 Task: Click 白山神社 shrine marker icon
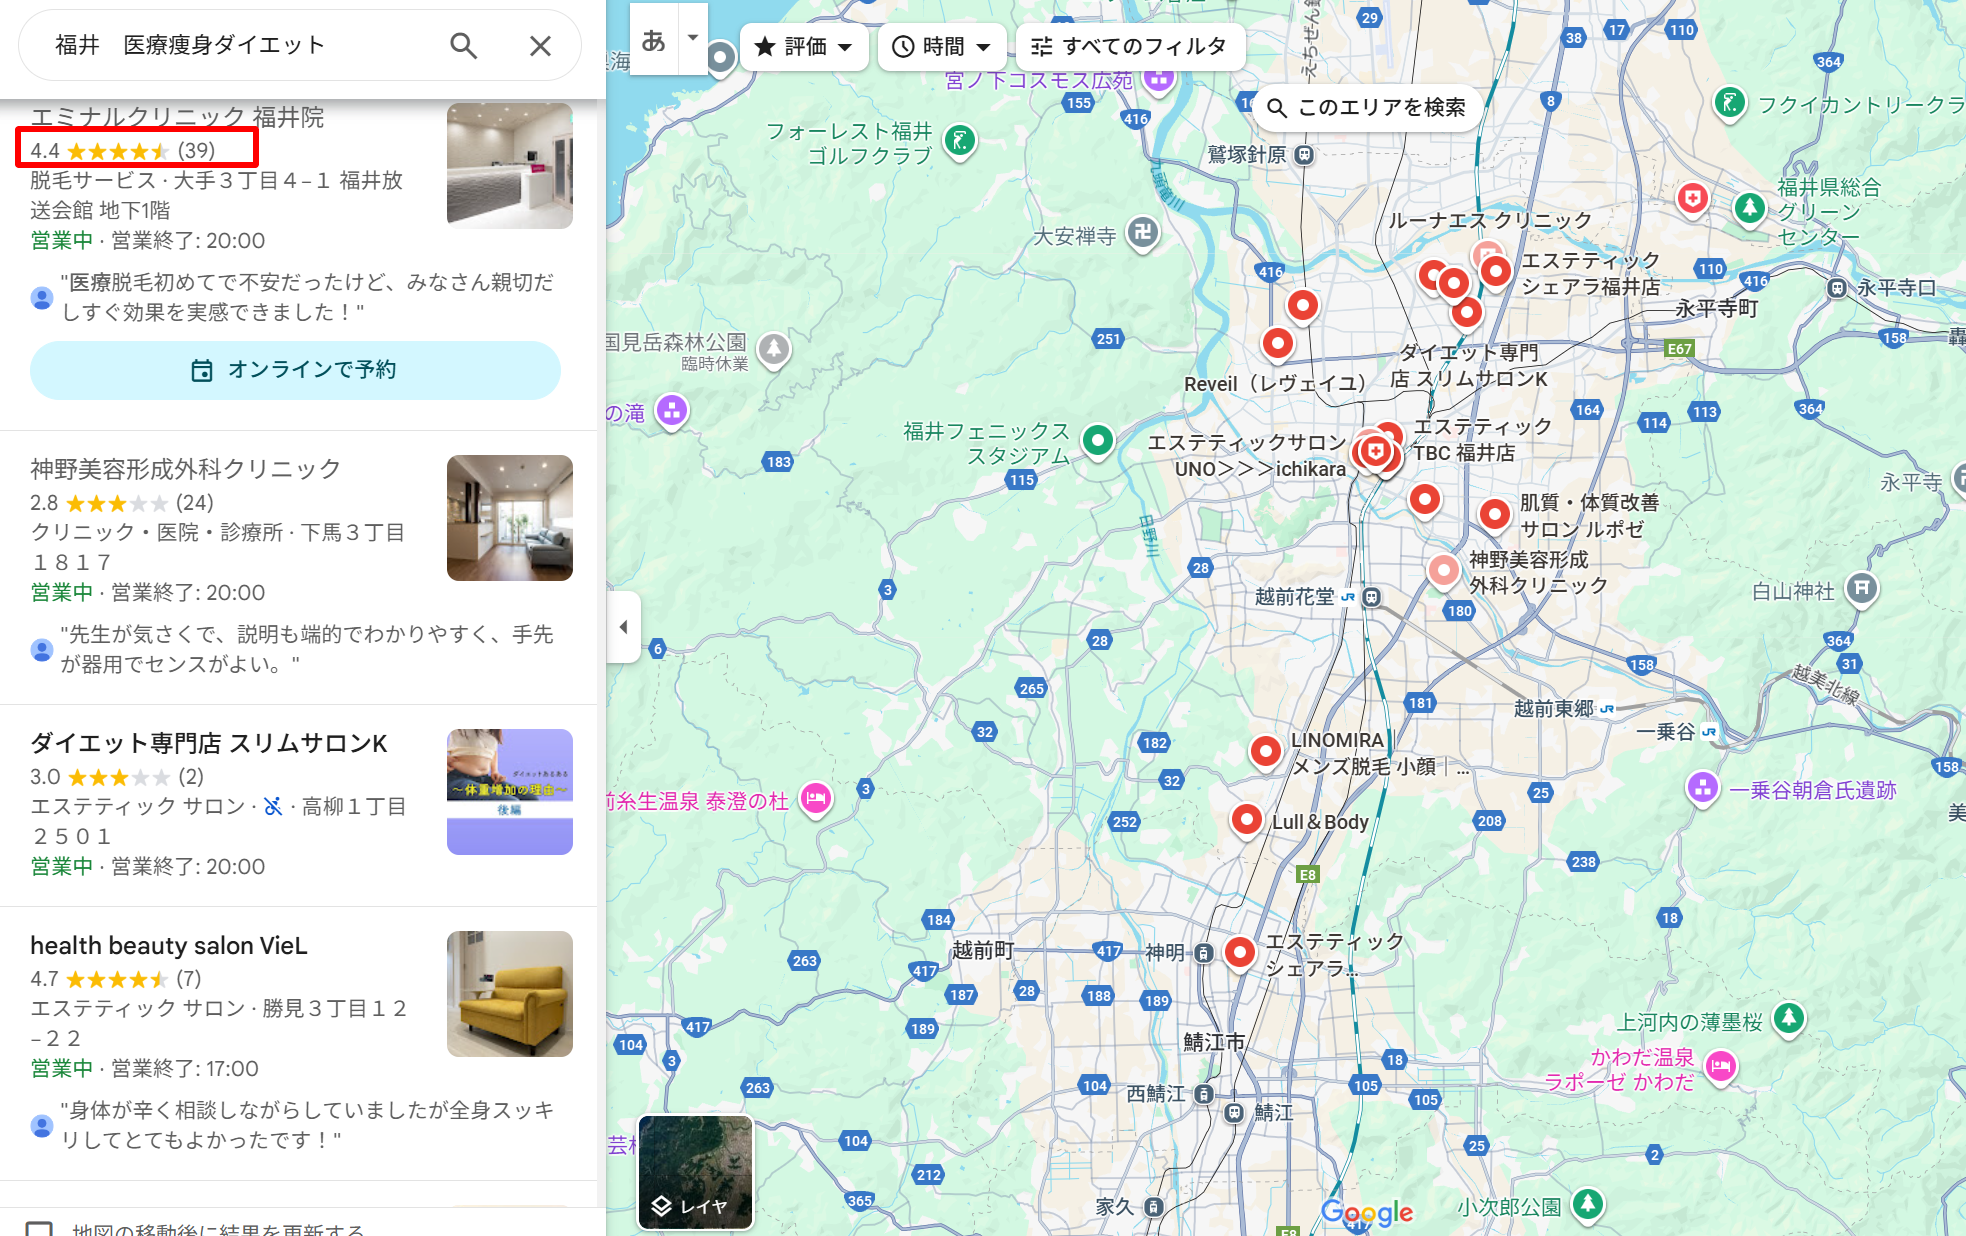click(1861, 588)
